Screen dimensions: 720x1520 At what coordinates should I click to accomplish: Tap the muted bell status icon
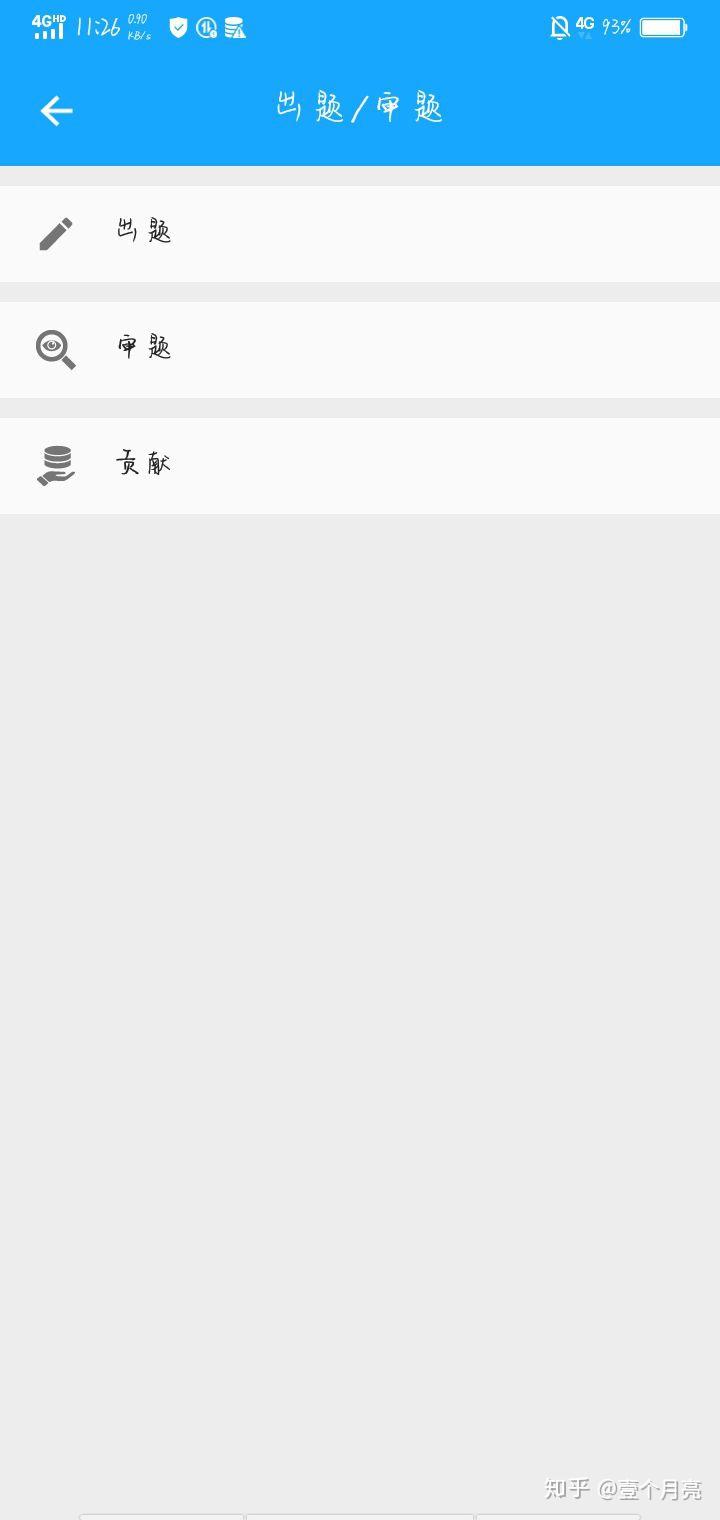pos(560,28)
